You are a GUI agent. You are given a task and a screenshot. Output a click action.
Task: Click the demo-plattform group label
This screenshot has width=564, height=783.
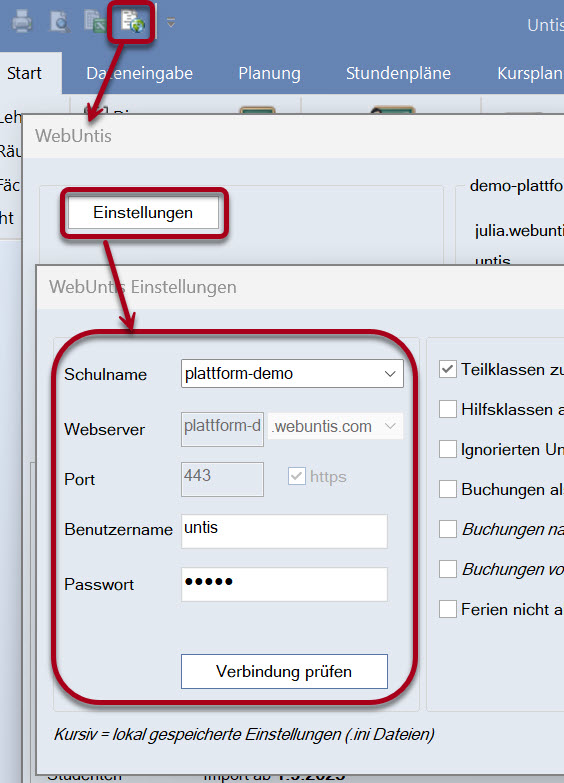(x=517, y=186)
